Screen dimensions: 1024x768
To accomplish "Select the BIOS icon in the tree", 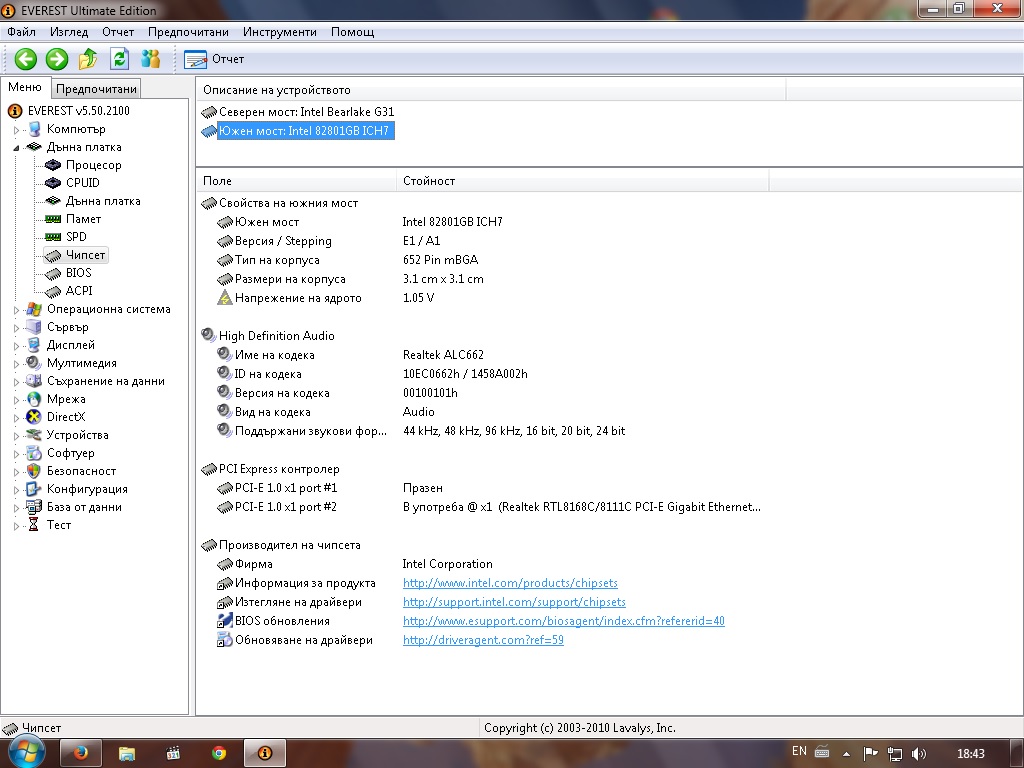I will coord(53,273).
